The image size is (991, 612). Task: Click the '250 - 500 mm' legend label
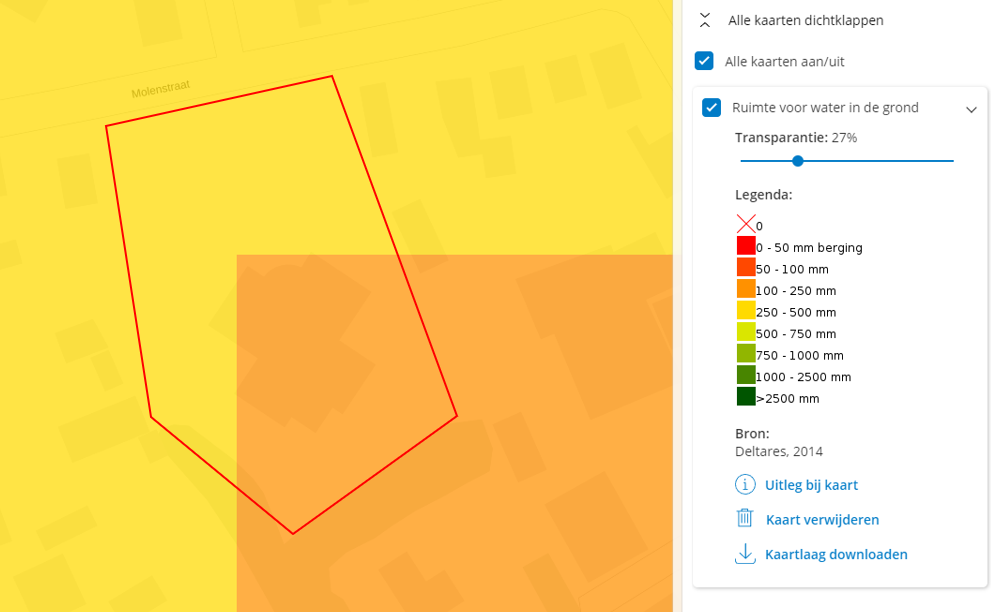coord(796,312)
